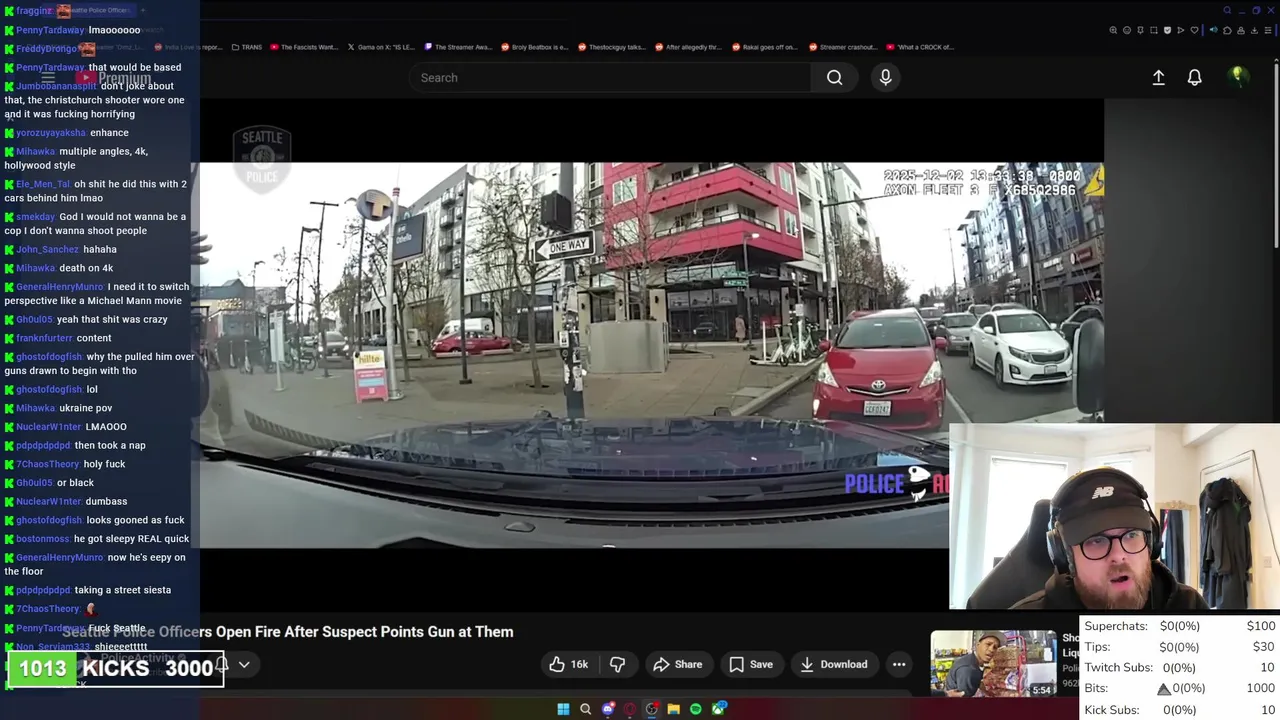Viewport: 1280px width, 720px height.
Task: Click the heart bookmark icon in browser toolbar
Action: [1194, 30]
